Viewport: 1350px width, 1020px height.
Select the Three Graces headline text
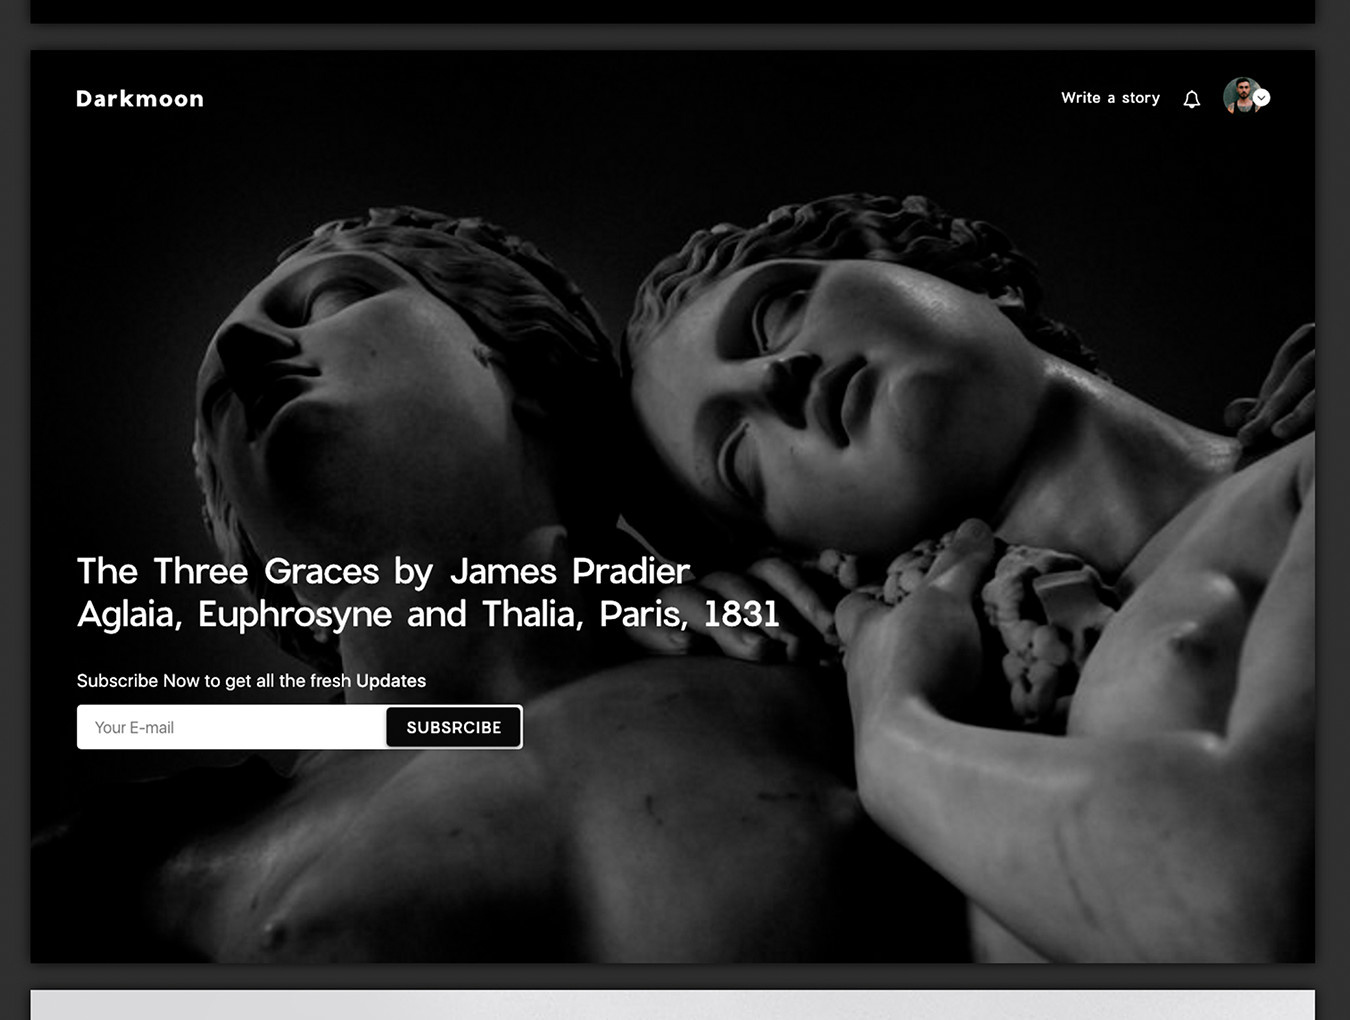(428, 592)
